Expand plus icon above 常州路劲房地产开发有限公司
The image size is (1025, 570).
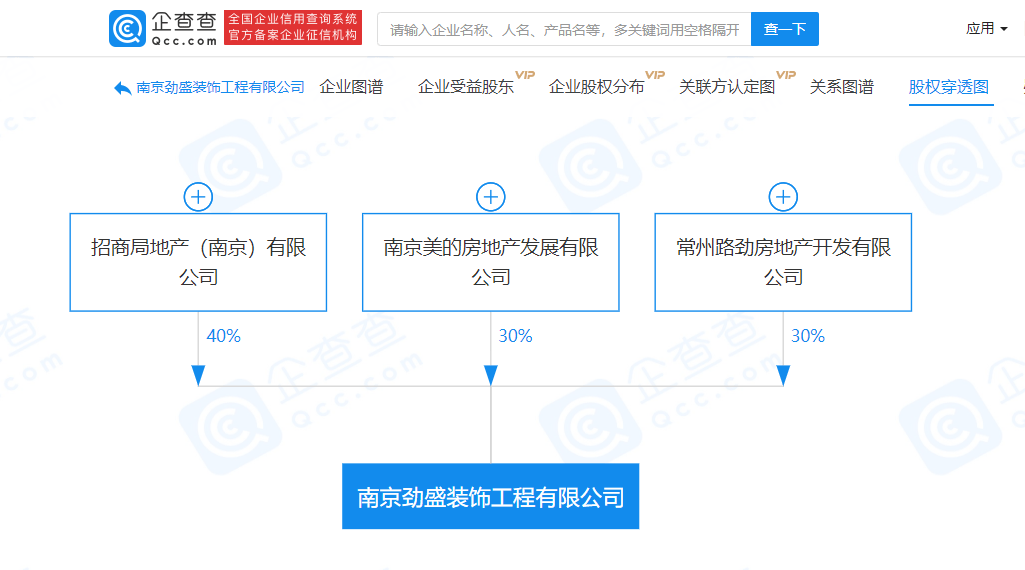(x=783, y=197)
